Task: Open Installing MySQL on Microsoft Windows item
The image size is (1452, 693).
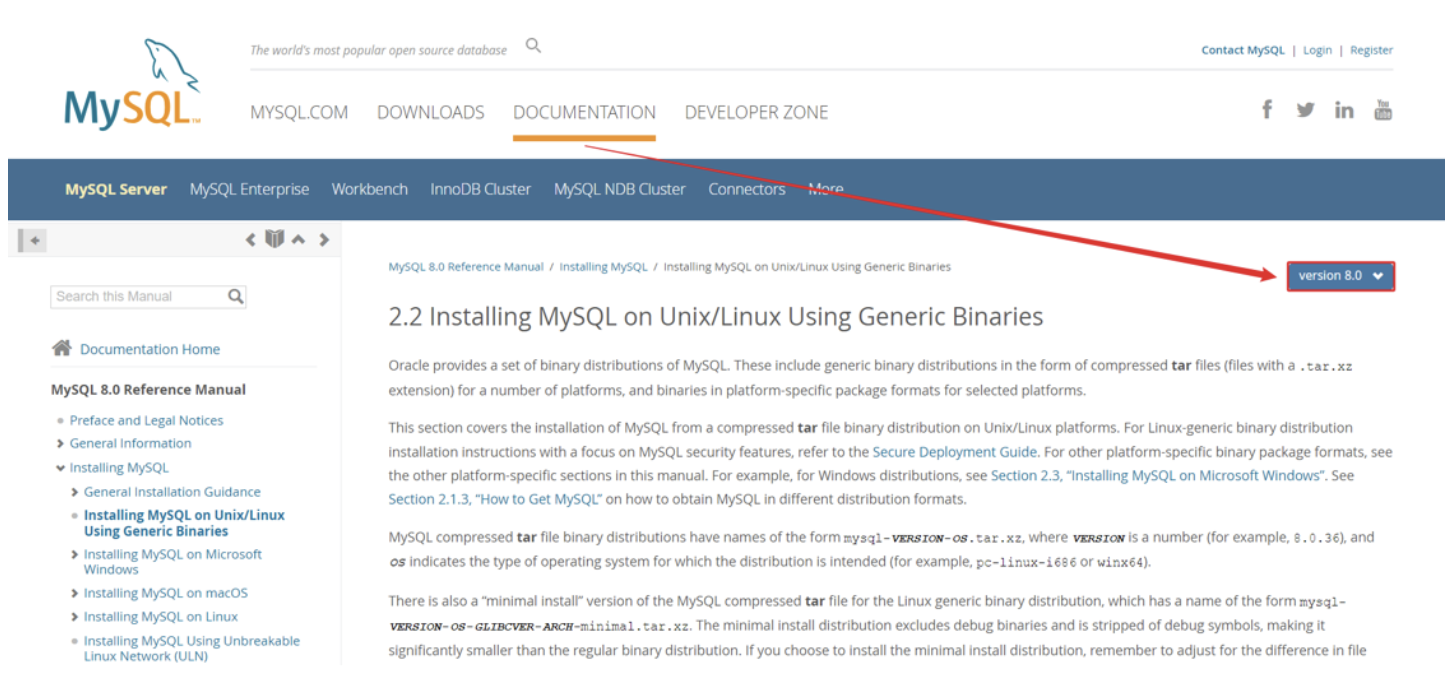Action: click(173, 562)
